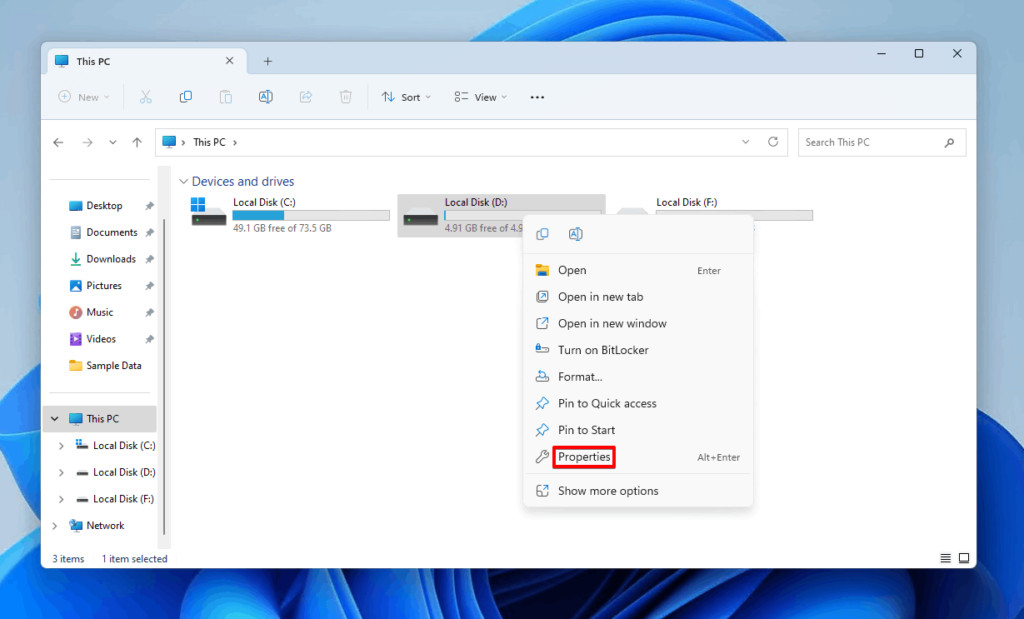This screenshot has height=619, width=1024.
Task: Open recent locations dropdown arrow
Action: tap(112, 142)
